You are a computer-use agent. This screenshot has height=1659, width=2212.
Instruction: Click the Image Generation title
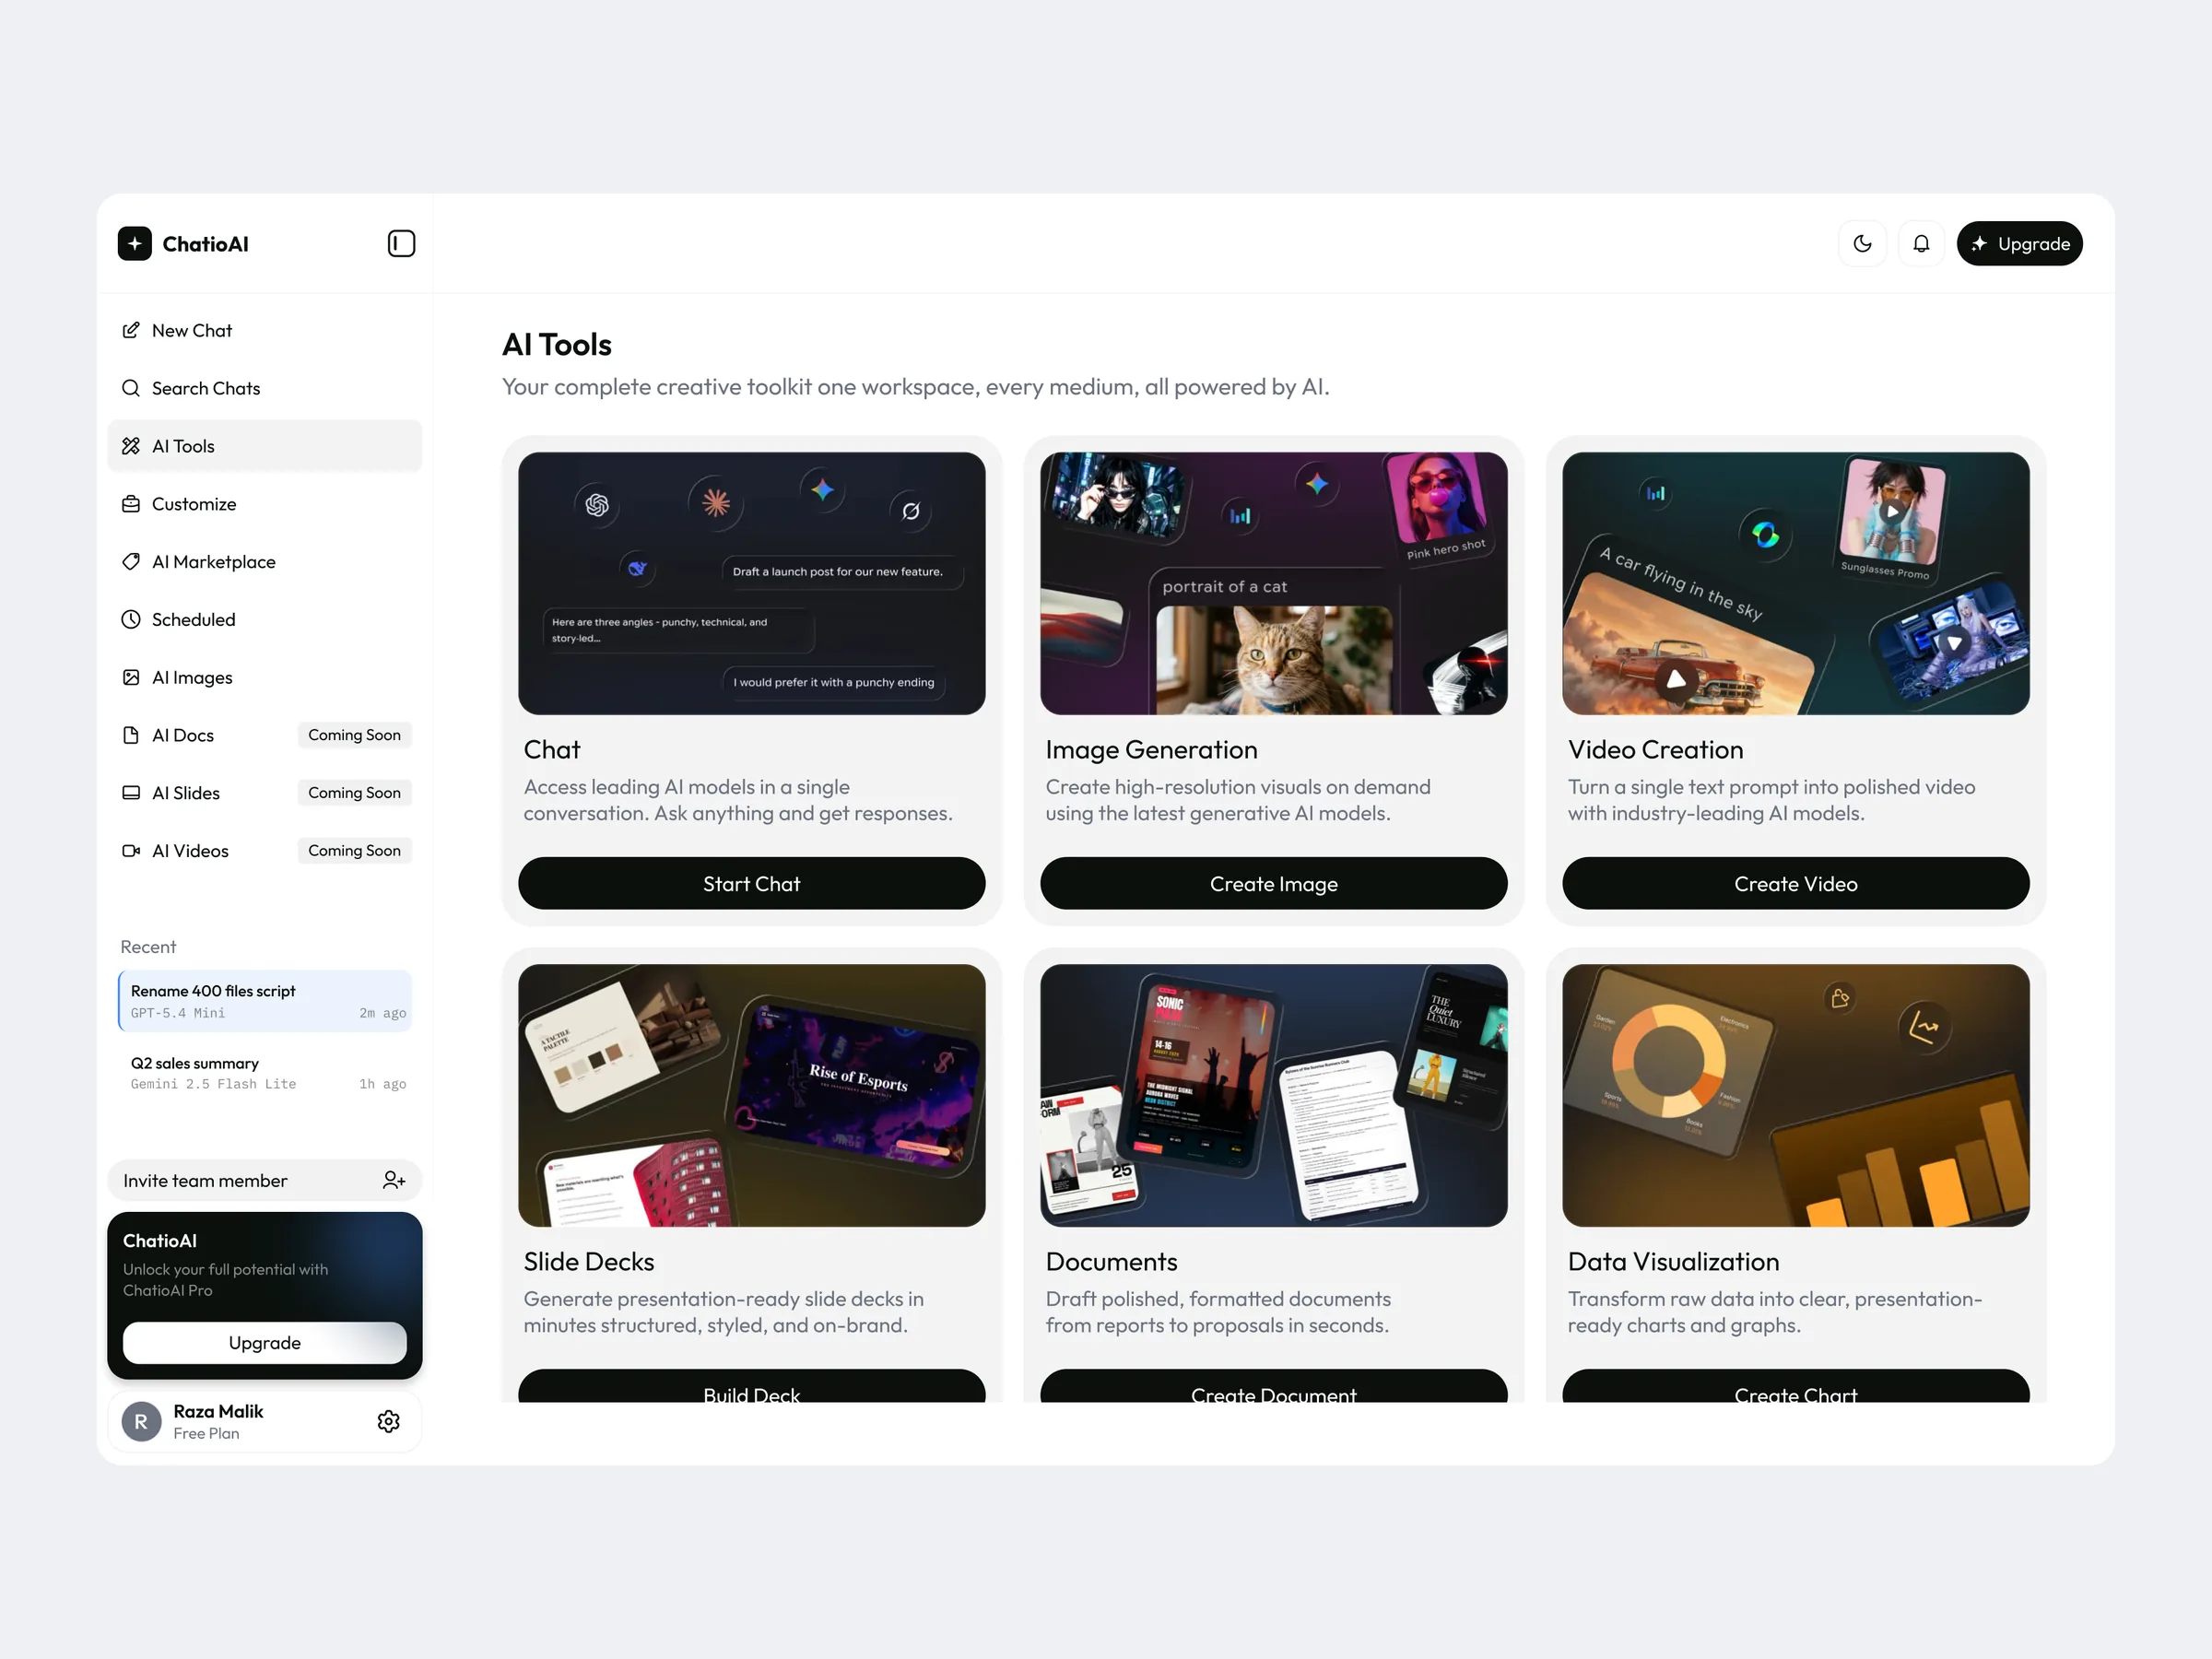coord(1152,750)
